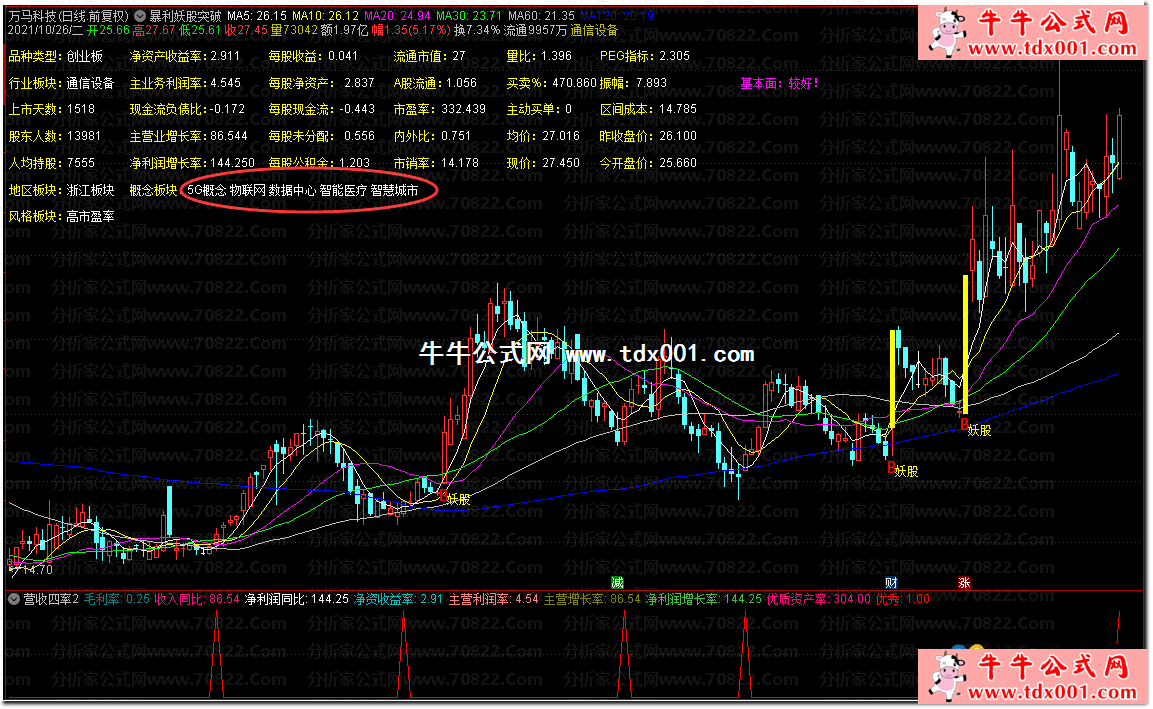Screen dimensions: 1153x709
Task: Click 地区板块: 浙江板块 field
Action: tap(62, 190)
